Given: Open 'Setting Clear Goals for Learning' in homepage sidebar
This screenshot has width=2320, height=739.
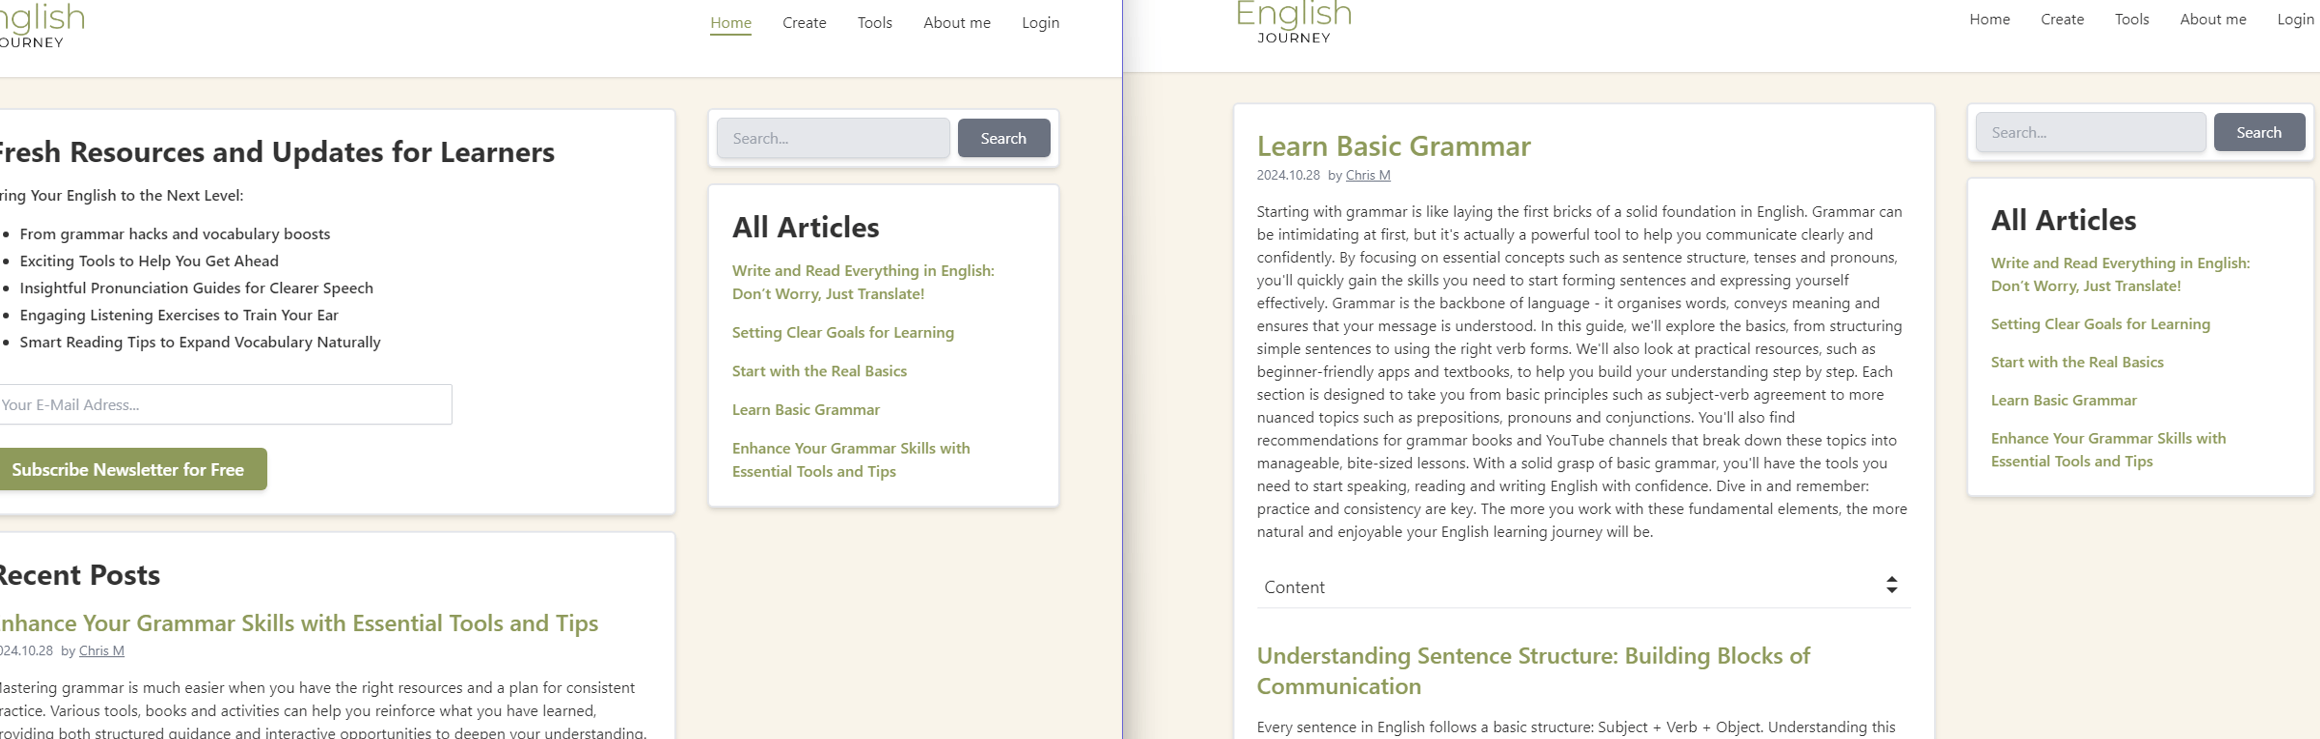Looking at the screenshot, I should pos(842,332).
